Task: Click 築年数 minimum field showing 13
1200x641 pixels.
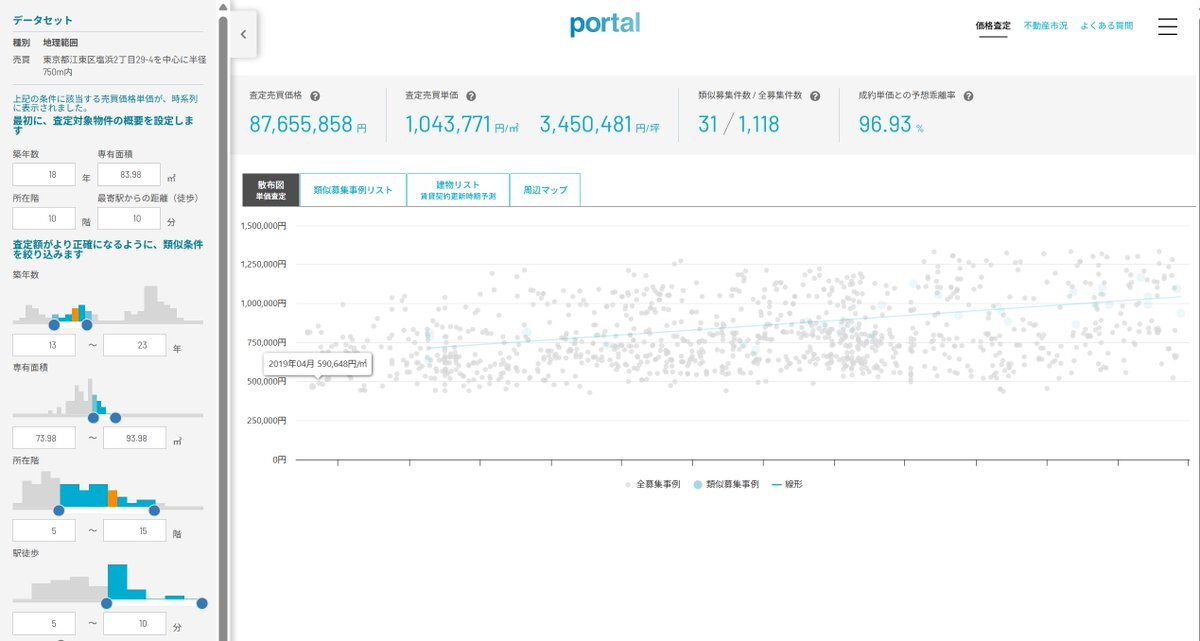Action: 43,345
